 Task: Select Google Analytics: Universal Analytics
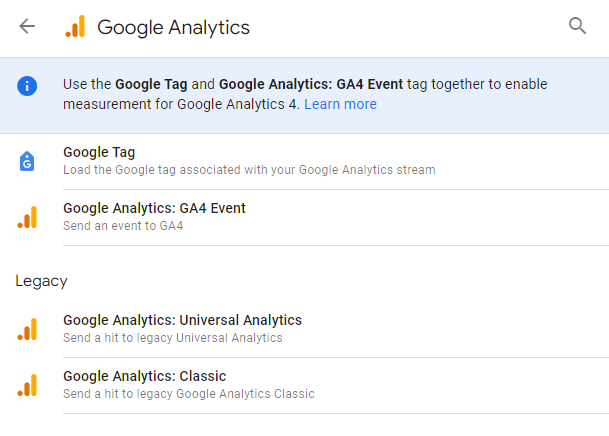point(304,330)
